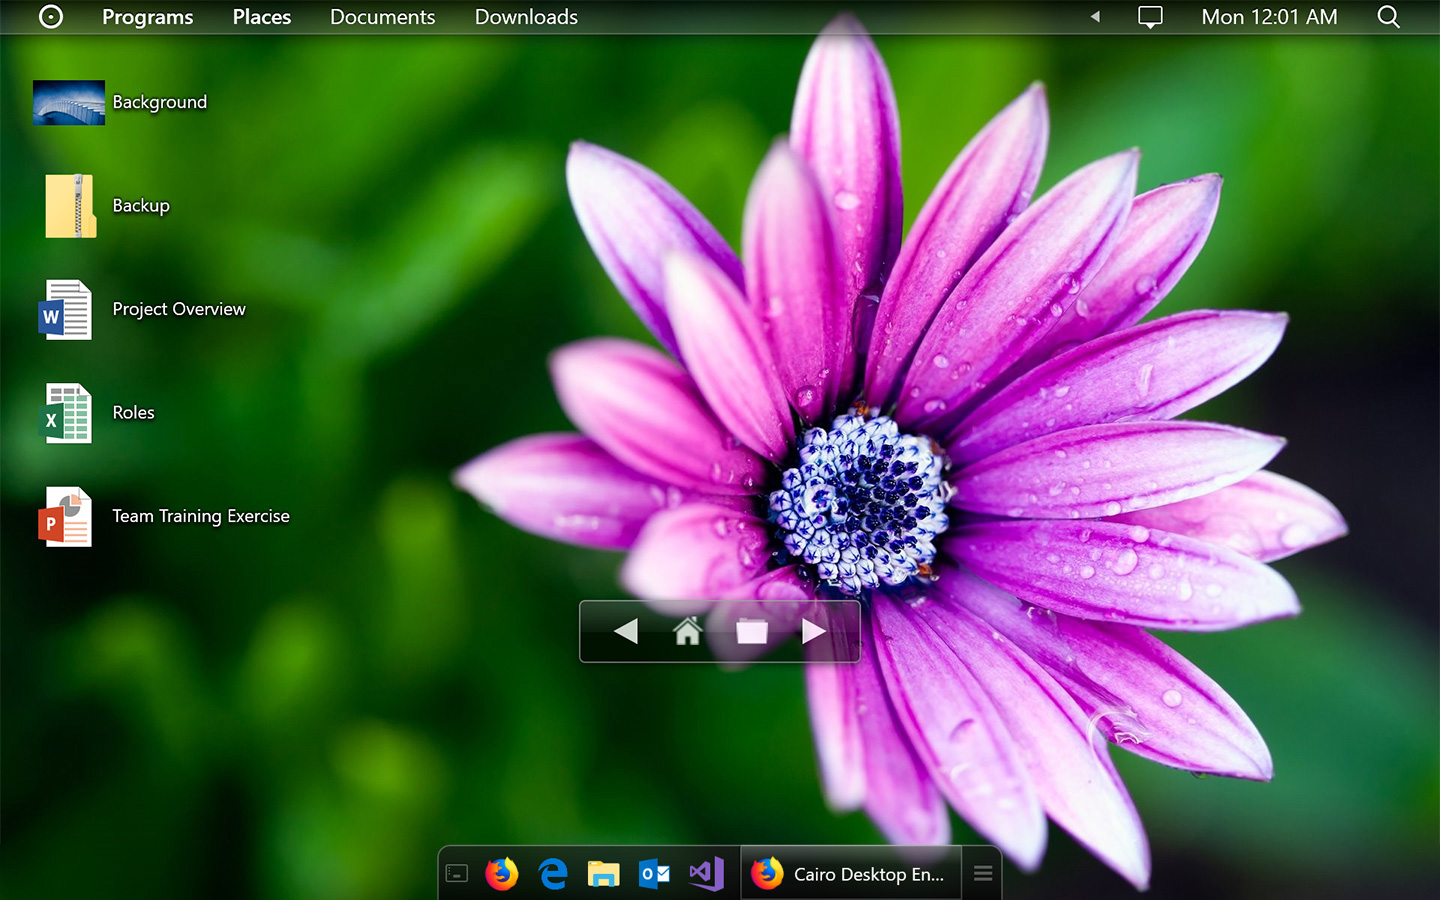1440x900 pixels.
Task: Click the search icon in the menu bar
Action: pos(1389,16)
